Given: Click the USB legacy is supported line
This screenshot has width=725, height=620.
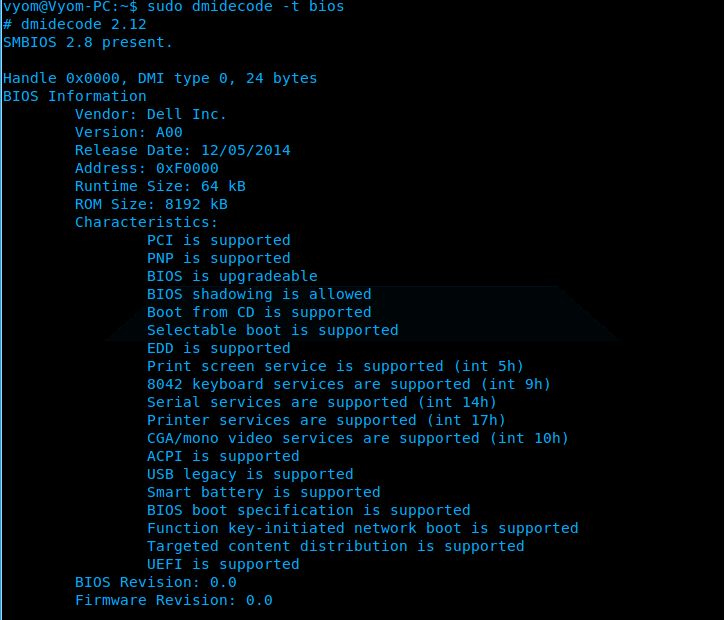Looking at the screenshot, I should (250, 475).
